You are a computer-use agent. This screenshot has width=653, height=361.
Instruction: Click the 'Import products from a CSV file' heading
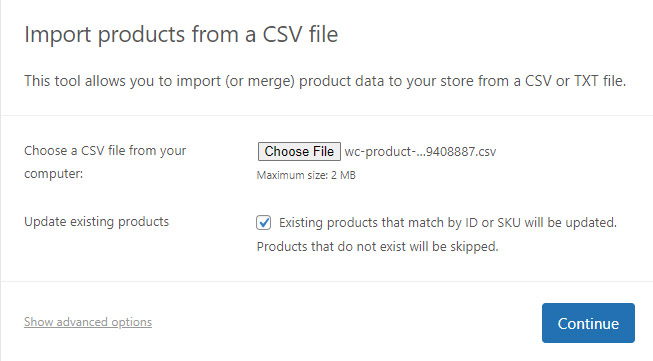tap(181, 34)
